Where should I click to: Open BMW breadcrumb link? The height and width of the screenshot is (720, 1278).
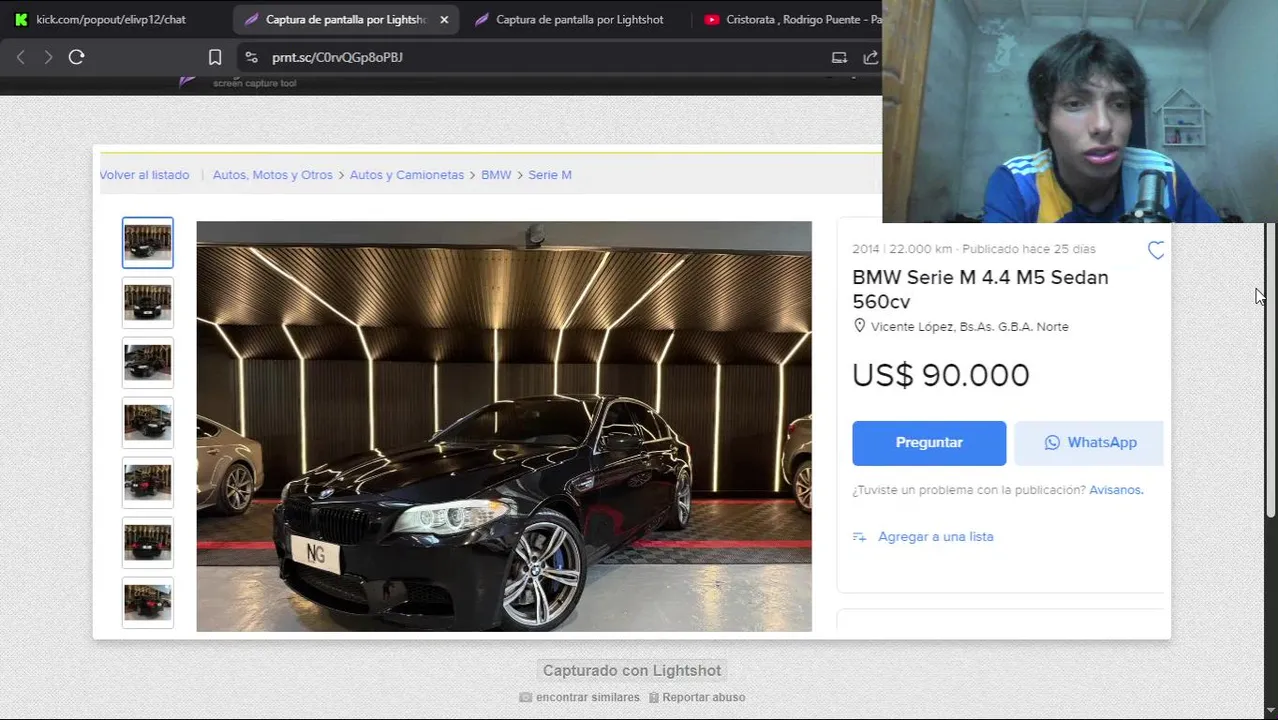(496, 175)
